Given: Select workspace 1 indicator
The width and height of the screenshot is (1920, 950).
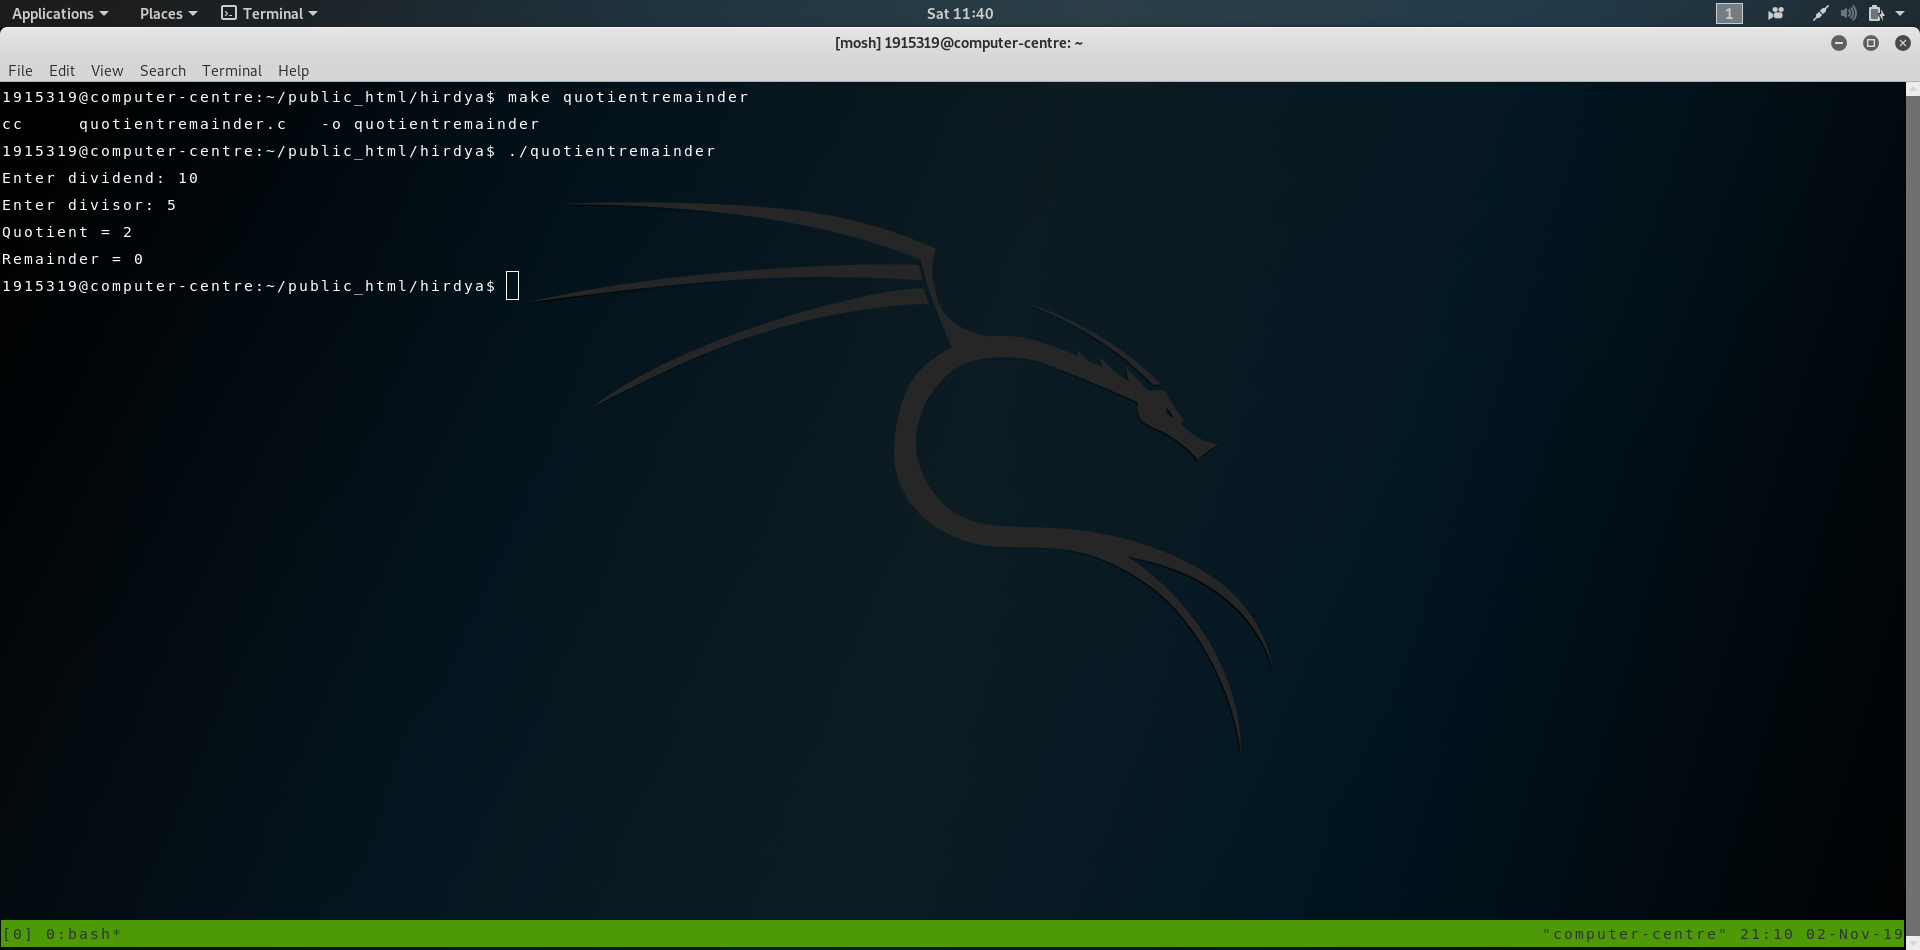Looking at the screenshot, I should [1729, 14].
